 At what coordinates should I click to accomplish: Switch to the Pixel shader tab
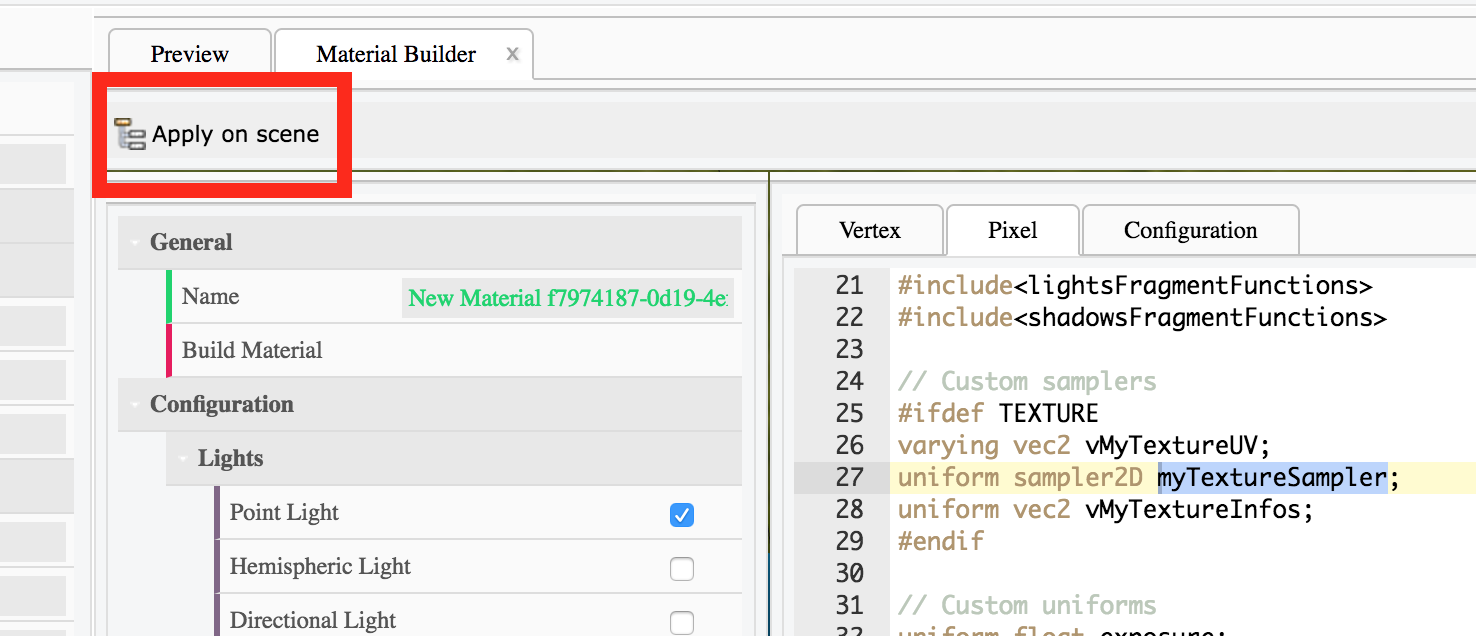click(1012, 230)
